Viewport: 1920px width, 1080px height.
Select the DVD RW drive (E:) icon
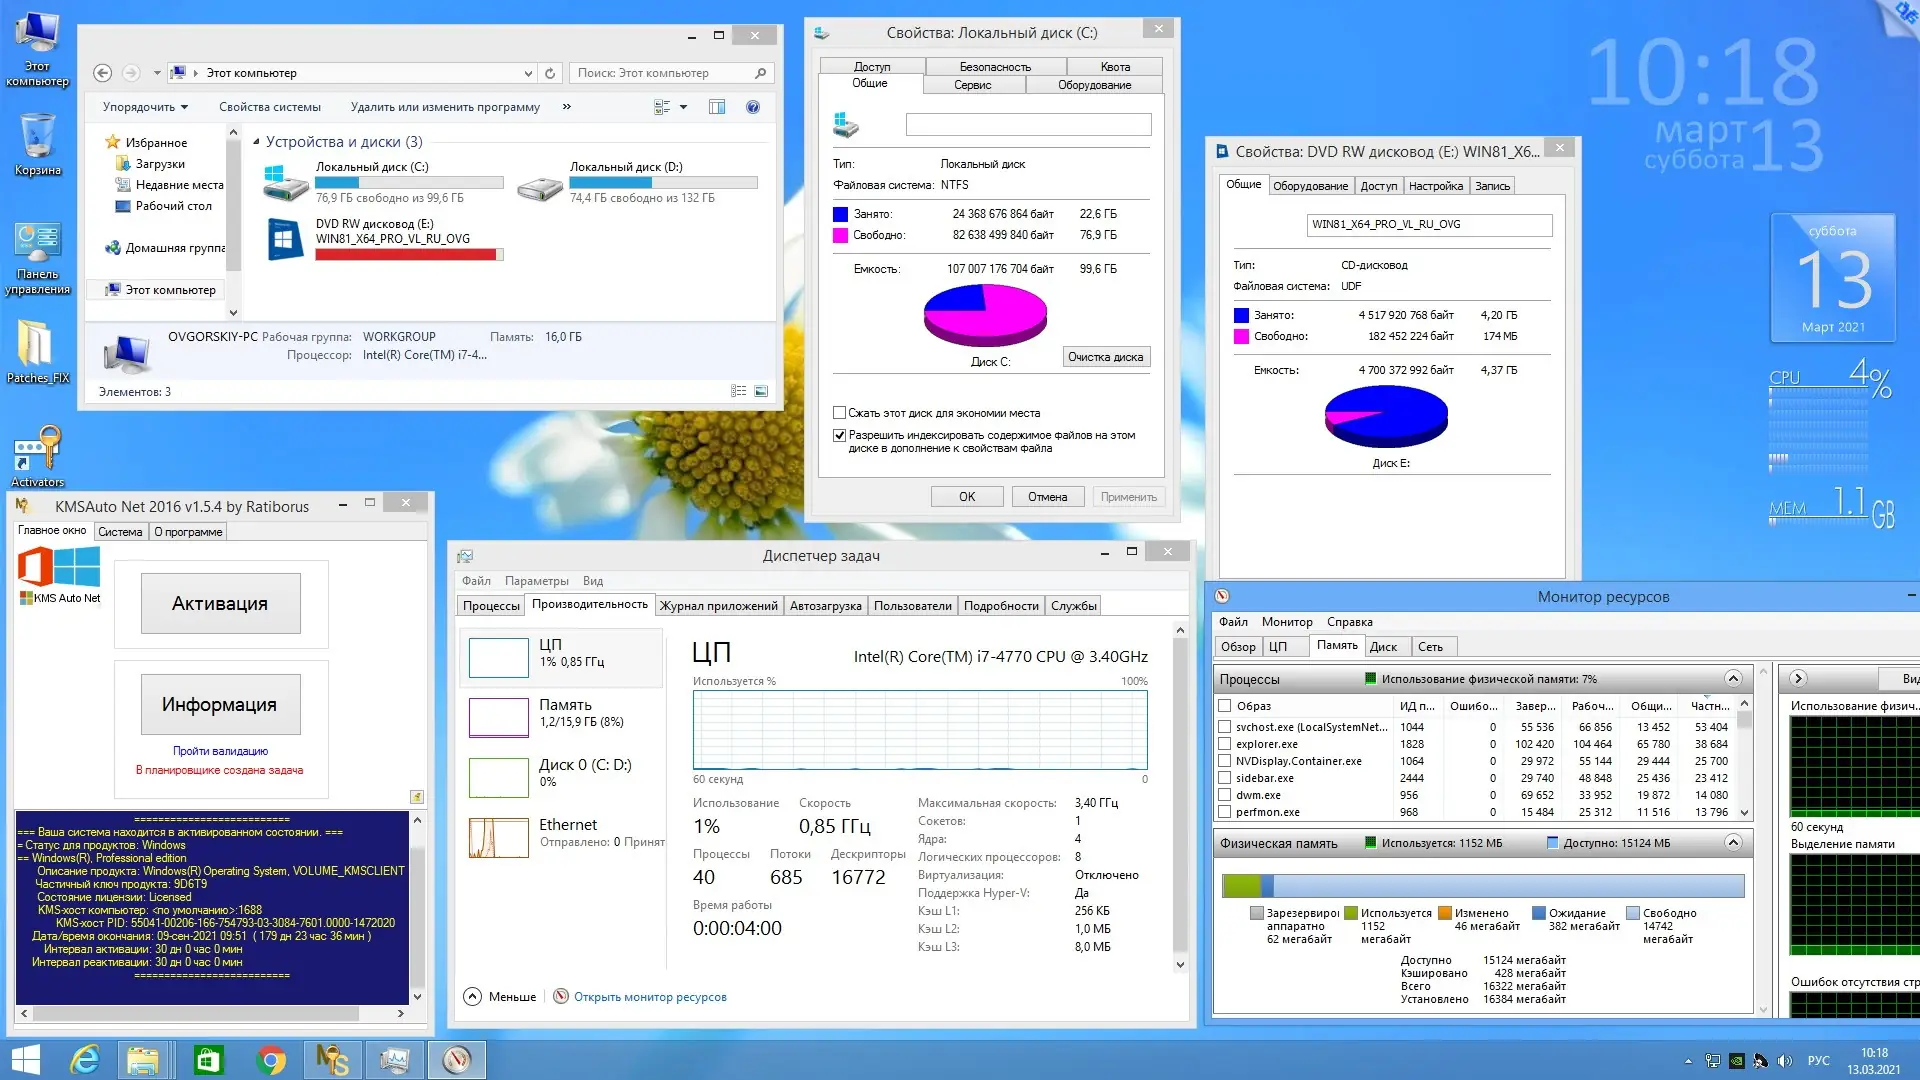point(284,240)
